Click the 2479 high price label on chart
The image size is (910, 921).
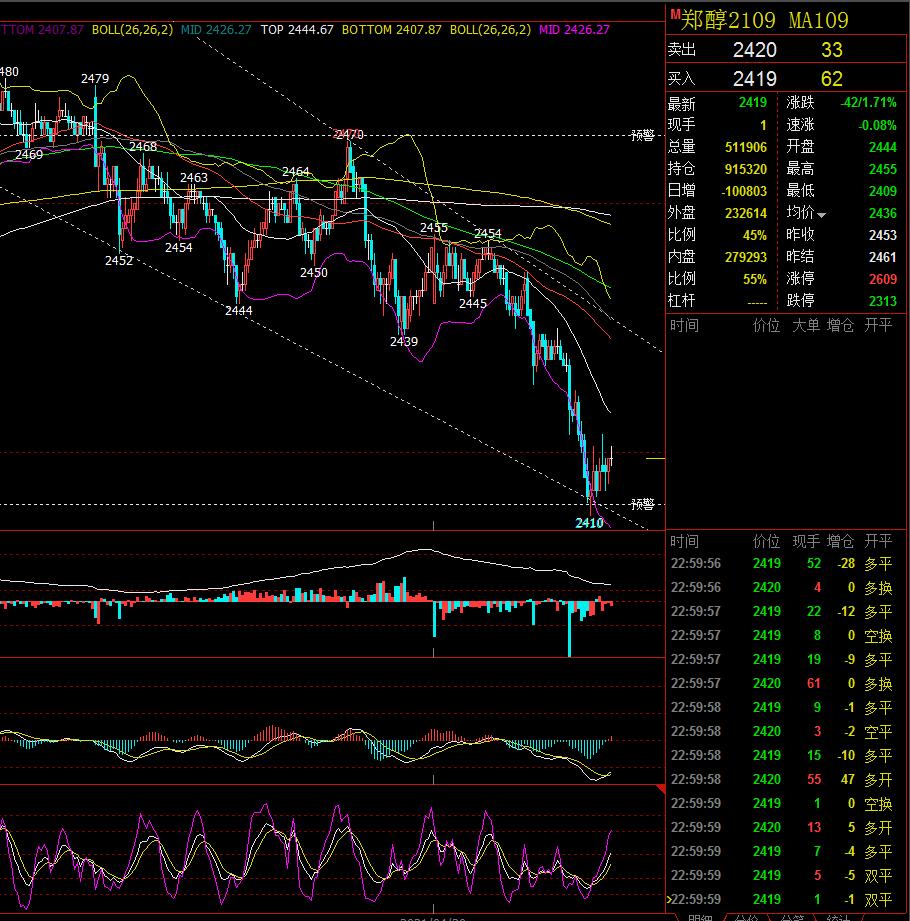(x=95, y=78)
